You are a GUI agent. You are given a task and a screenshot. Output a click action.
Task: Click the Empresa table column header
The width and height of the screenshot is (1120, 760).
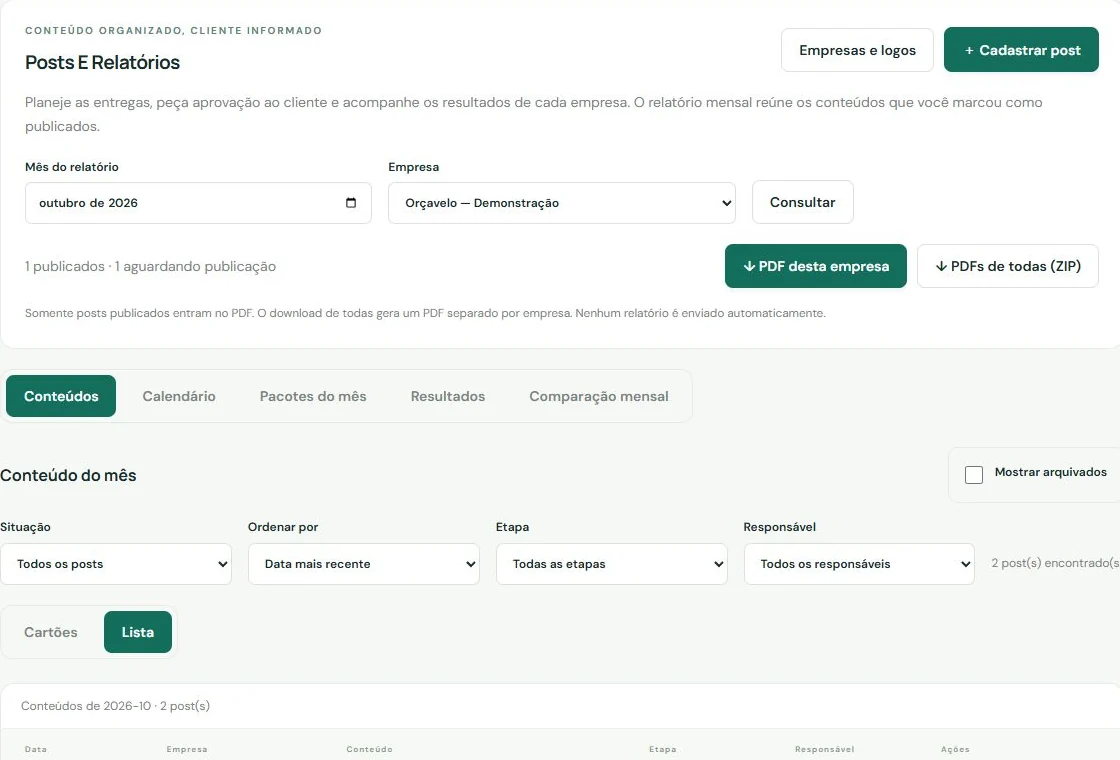pos(186,749)
